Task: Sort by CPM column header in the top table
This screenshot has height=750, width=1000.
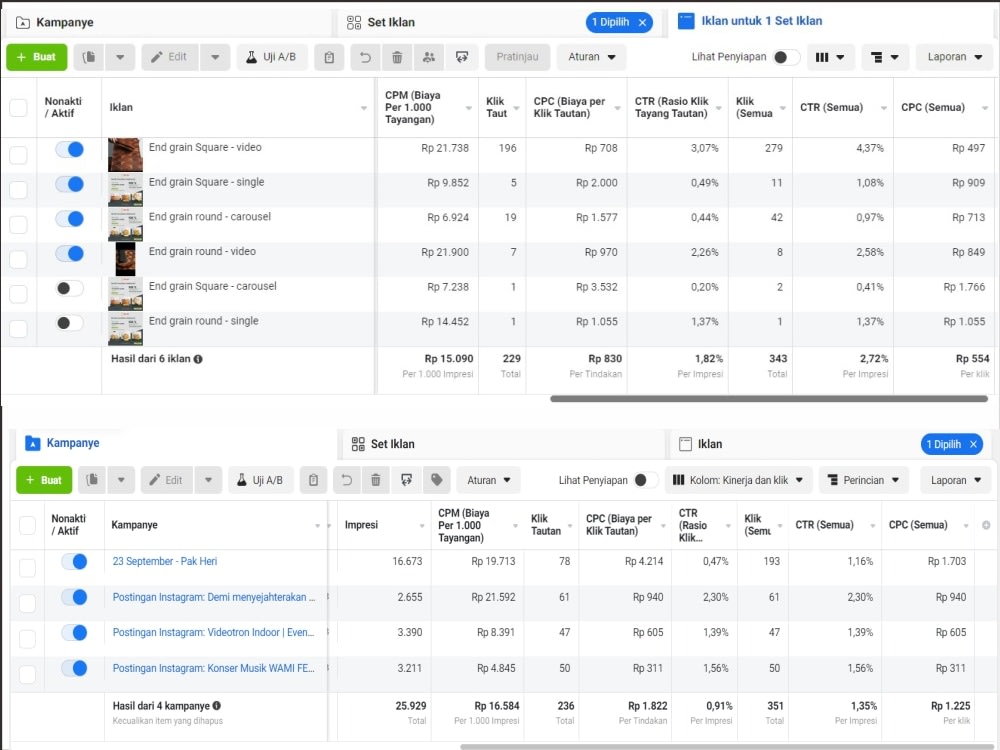Action: (x=428, y=107)
